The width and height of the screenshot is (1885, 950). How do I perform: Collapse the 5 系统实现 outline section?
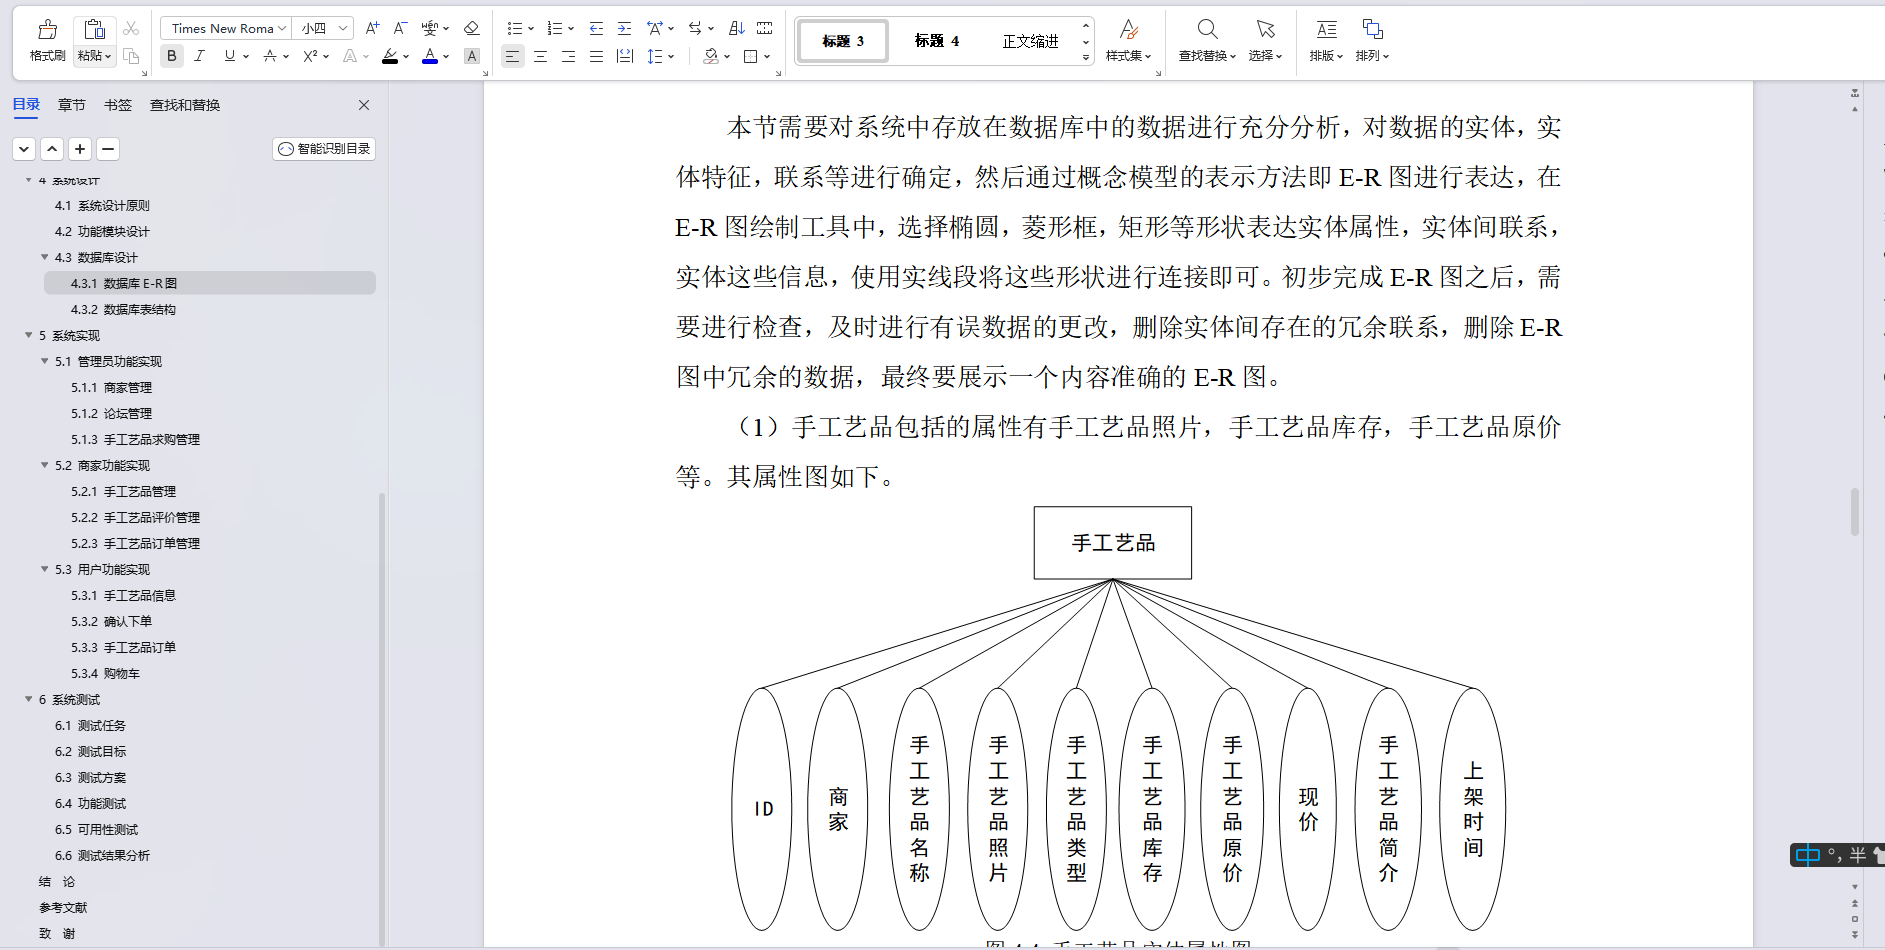pos(29,335)
